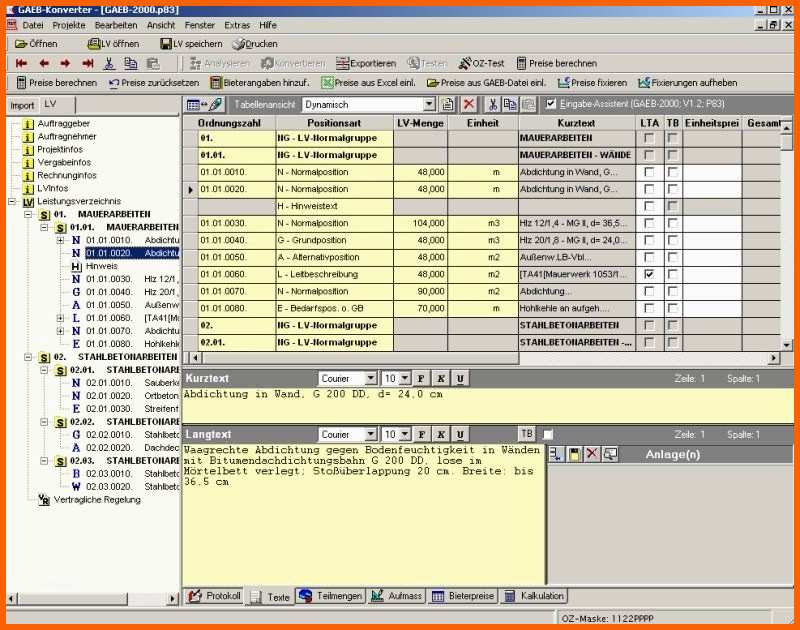Jump to the last record arrow icon
The height and width of the screenshot is (630, 800).
88,63
